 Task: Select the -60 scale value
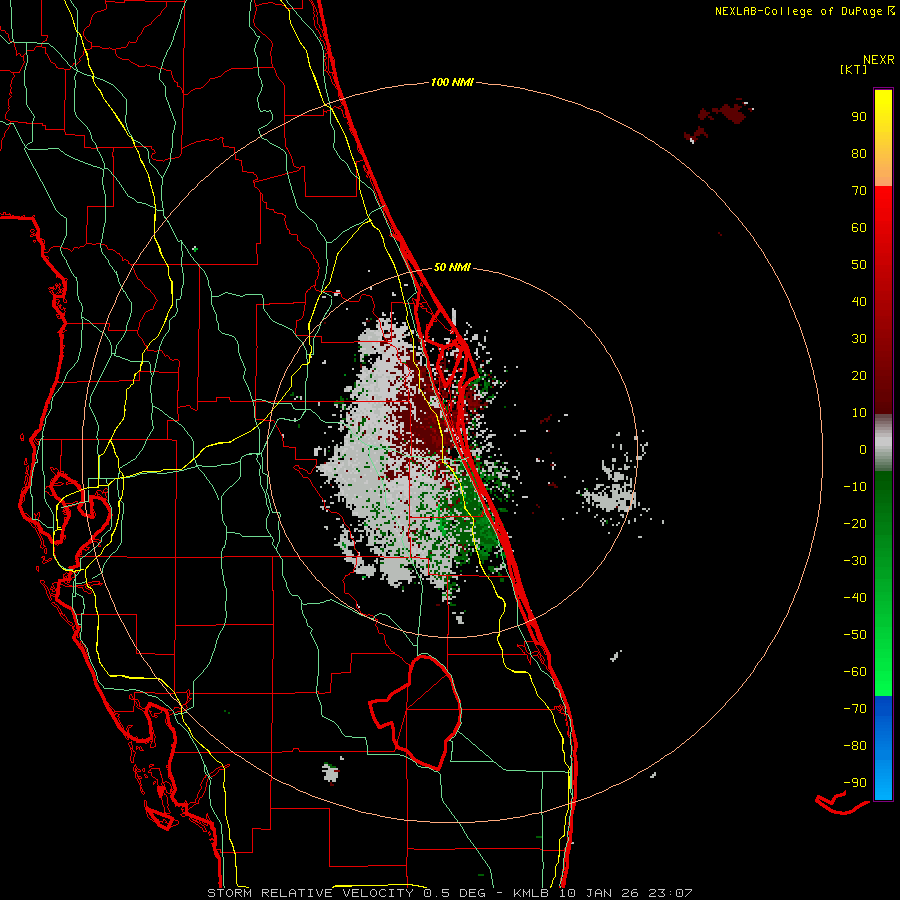point(855,672)
